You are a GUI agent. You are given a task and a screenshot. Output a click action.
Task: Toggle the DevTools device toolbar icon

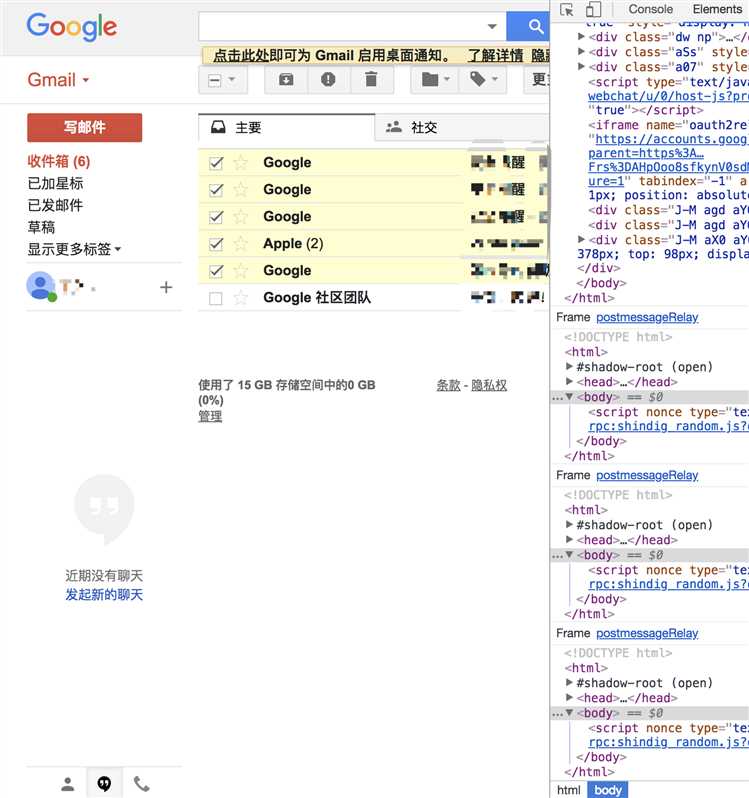pos(593,10)
